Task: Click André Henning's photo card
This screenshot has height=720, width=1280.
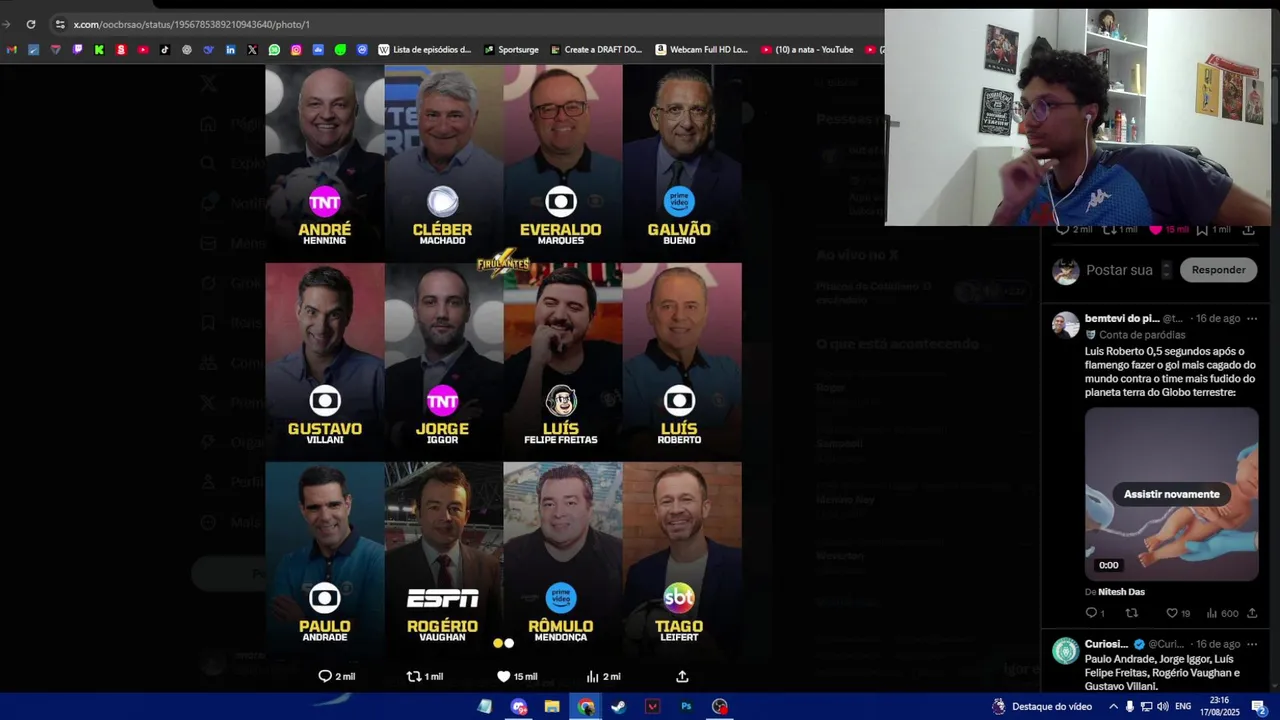Action: click(x=325, y=163)
